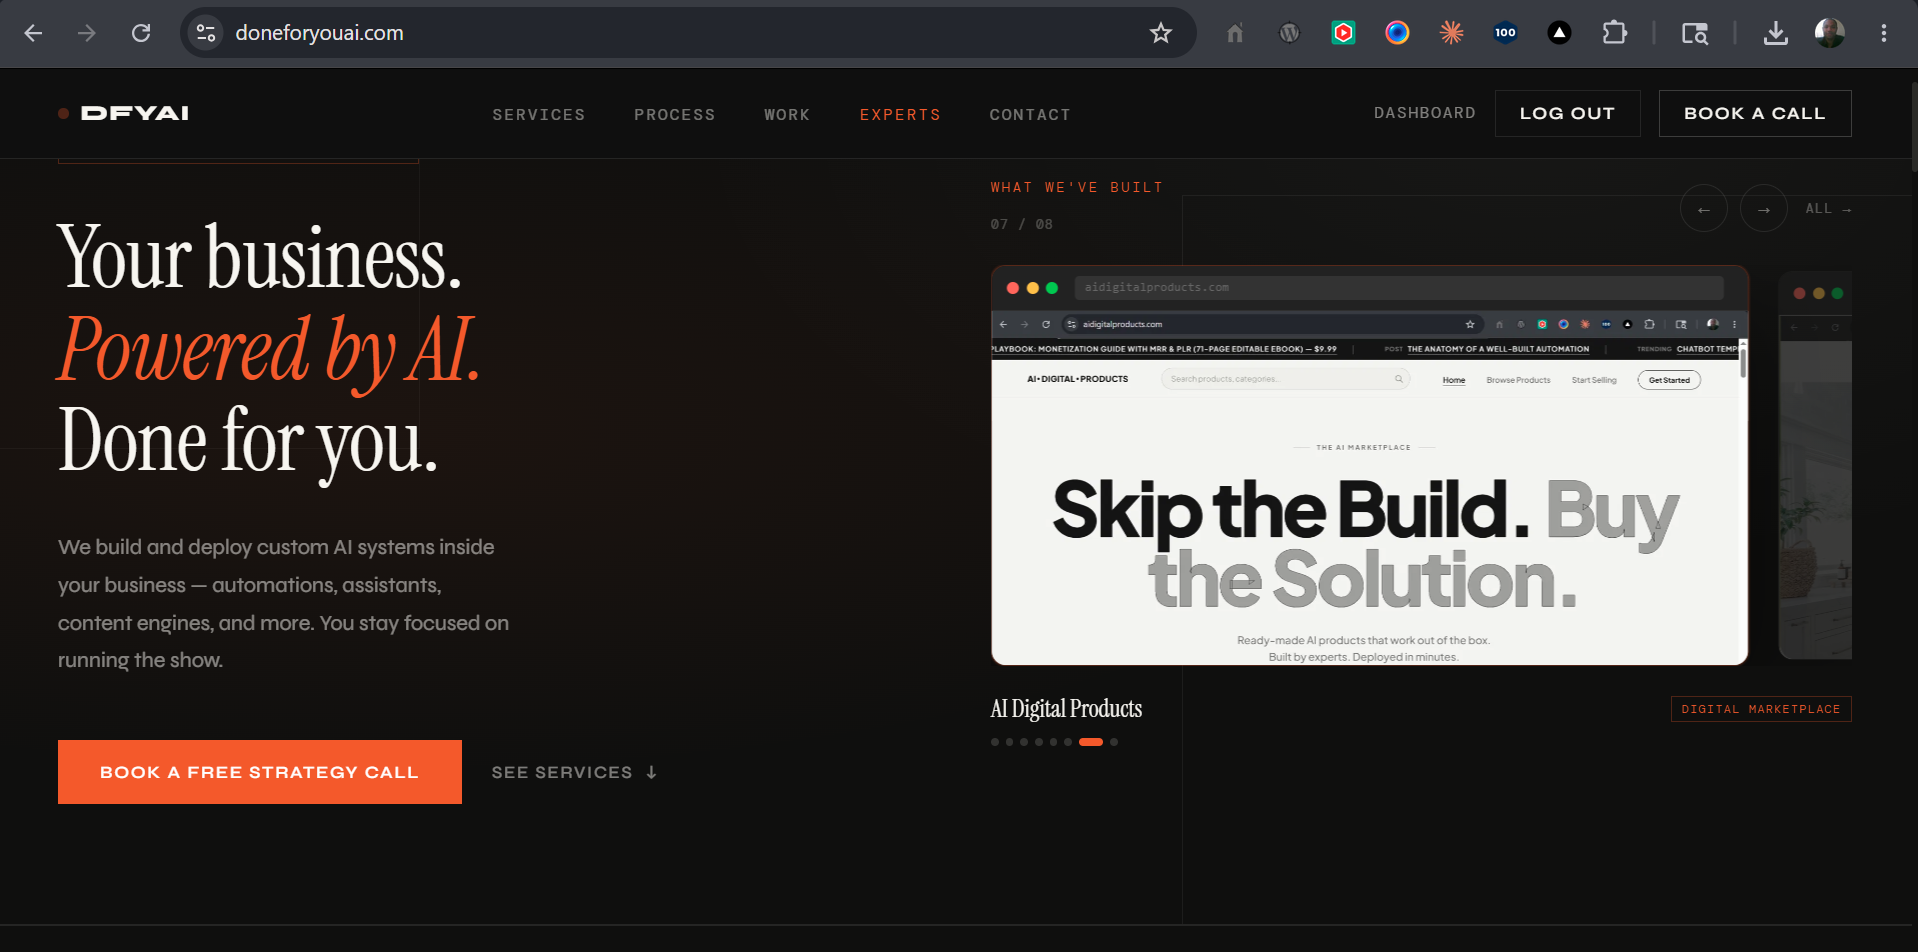The height and width of the screenshot is (952, 1918).
Task: Advance to the next project slide
Action: pos(1764,209)
